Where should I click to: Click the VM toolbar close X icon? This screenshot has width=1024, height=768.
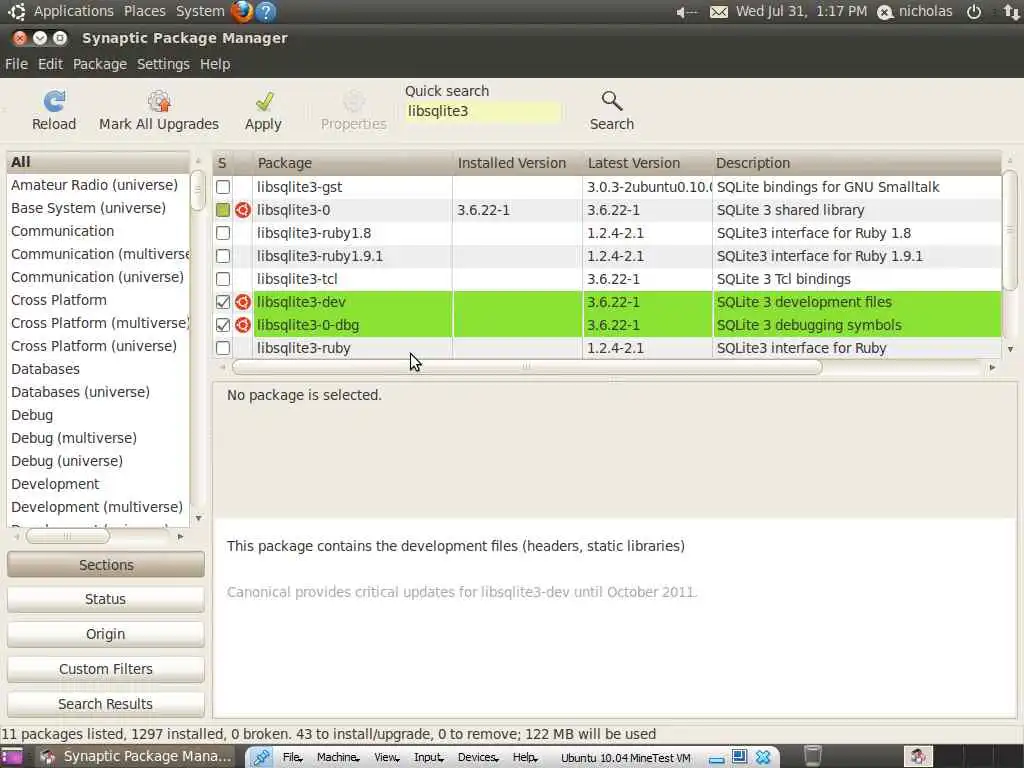tap(763, 758)
